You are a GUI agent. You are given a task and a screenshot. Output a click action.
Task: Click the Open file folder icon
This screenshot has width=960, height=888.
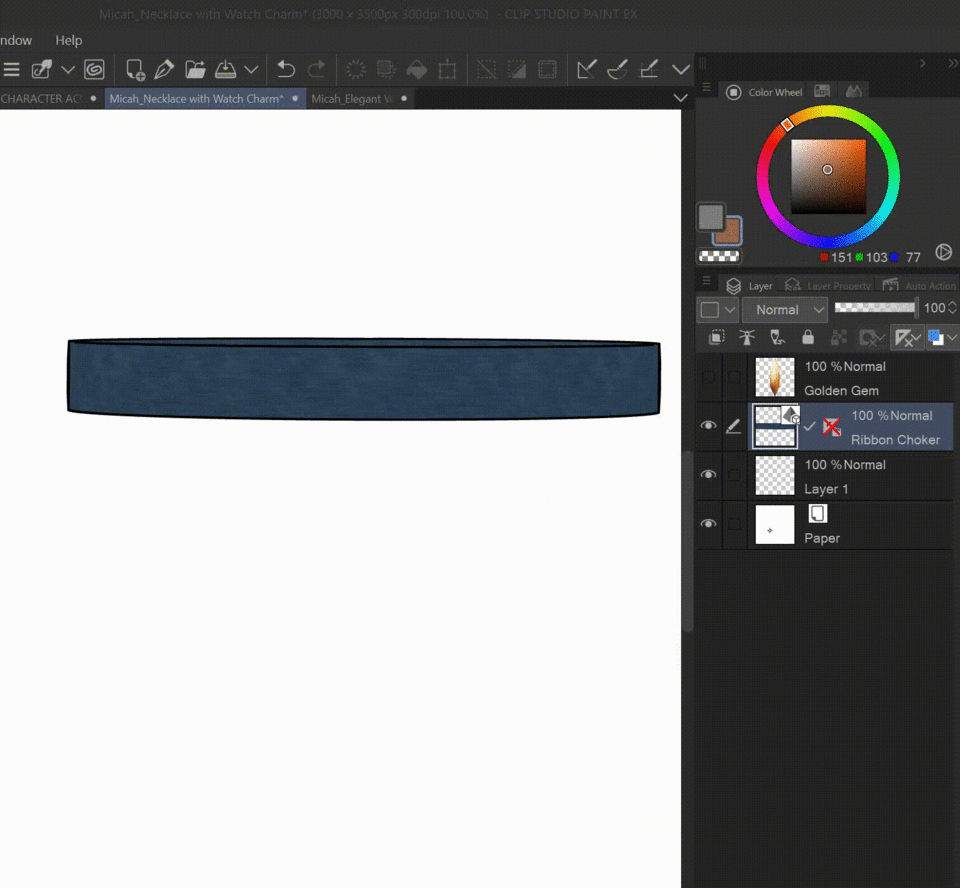195,69
